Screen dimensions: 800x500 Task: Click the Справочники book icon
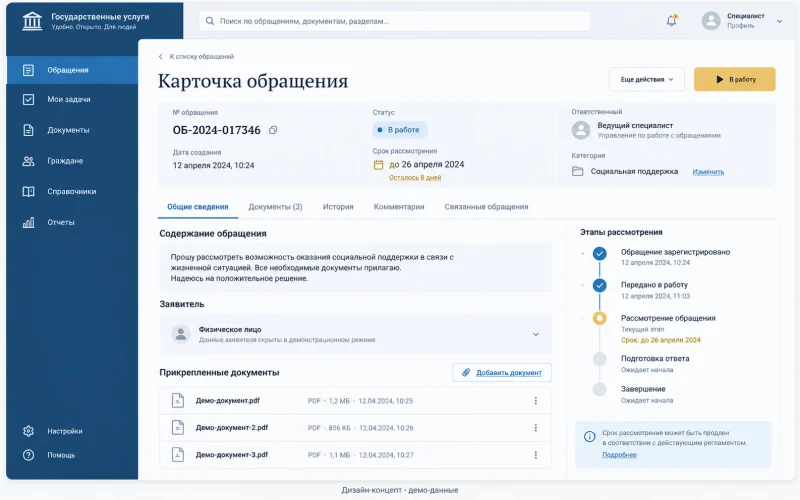click(x=29, y=191)
